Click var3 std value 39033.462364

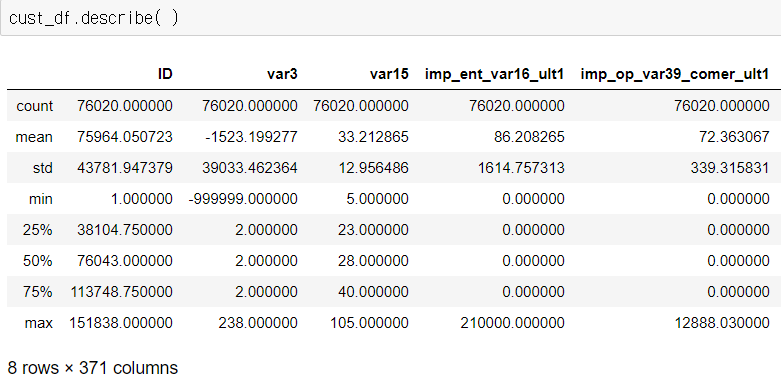click(250, 168)
